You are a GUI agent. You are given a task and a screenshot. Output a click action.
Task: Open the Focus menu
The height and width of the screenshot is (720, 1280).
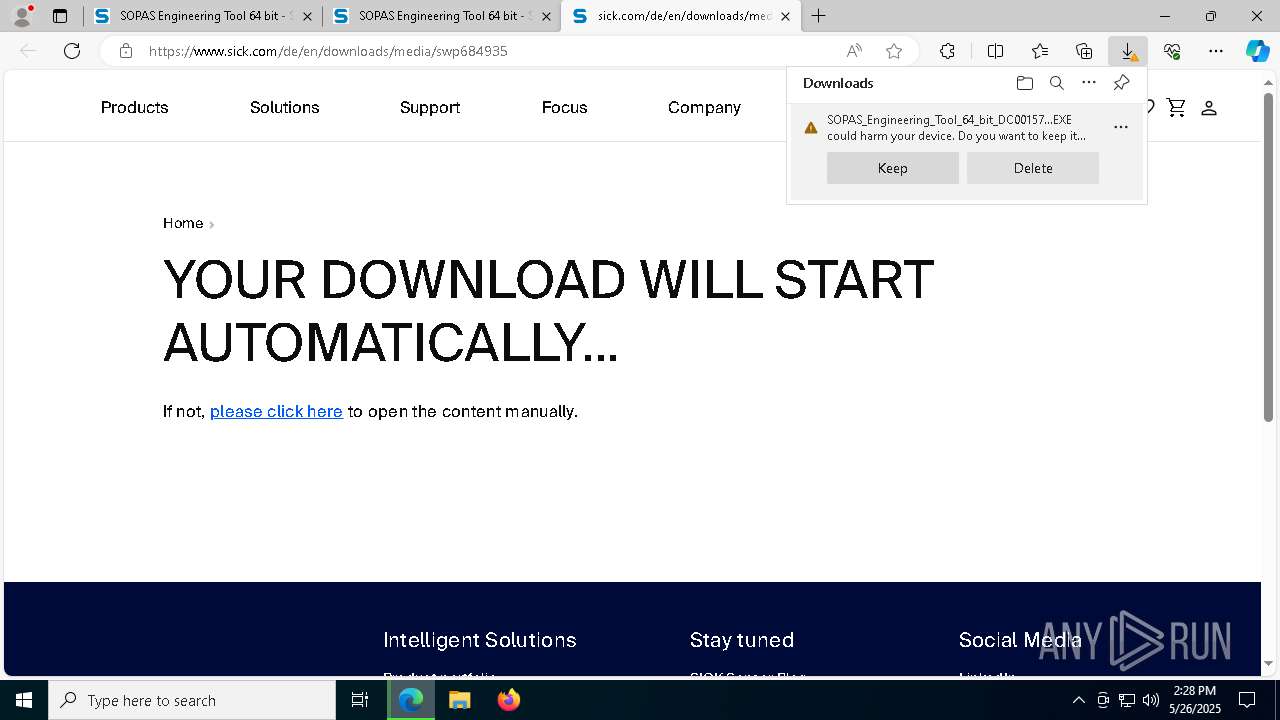point(565,107)
